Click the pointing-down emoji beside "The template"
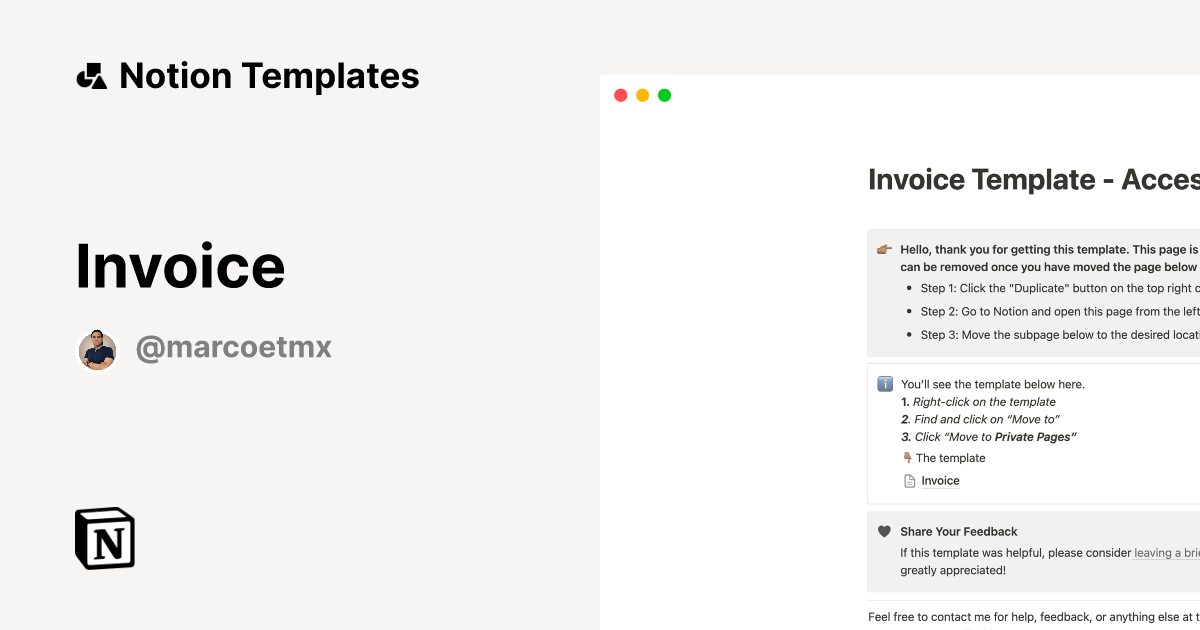The height and width of the screenshot is (630, 1200). (907, 458)
